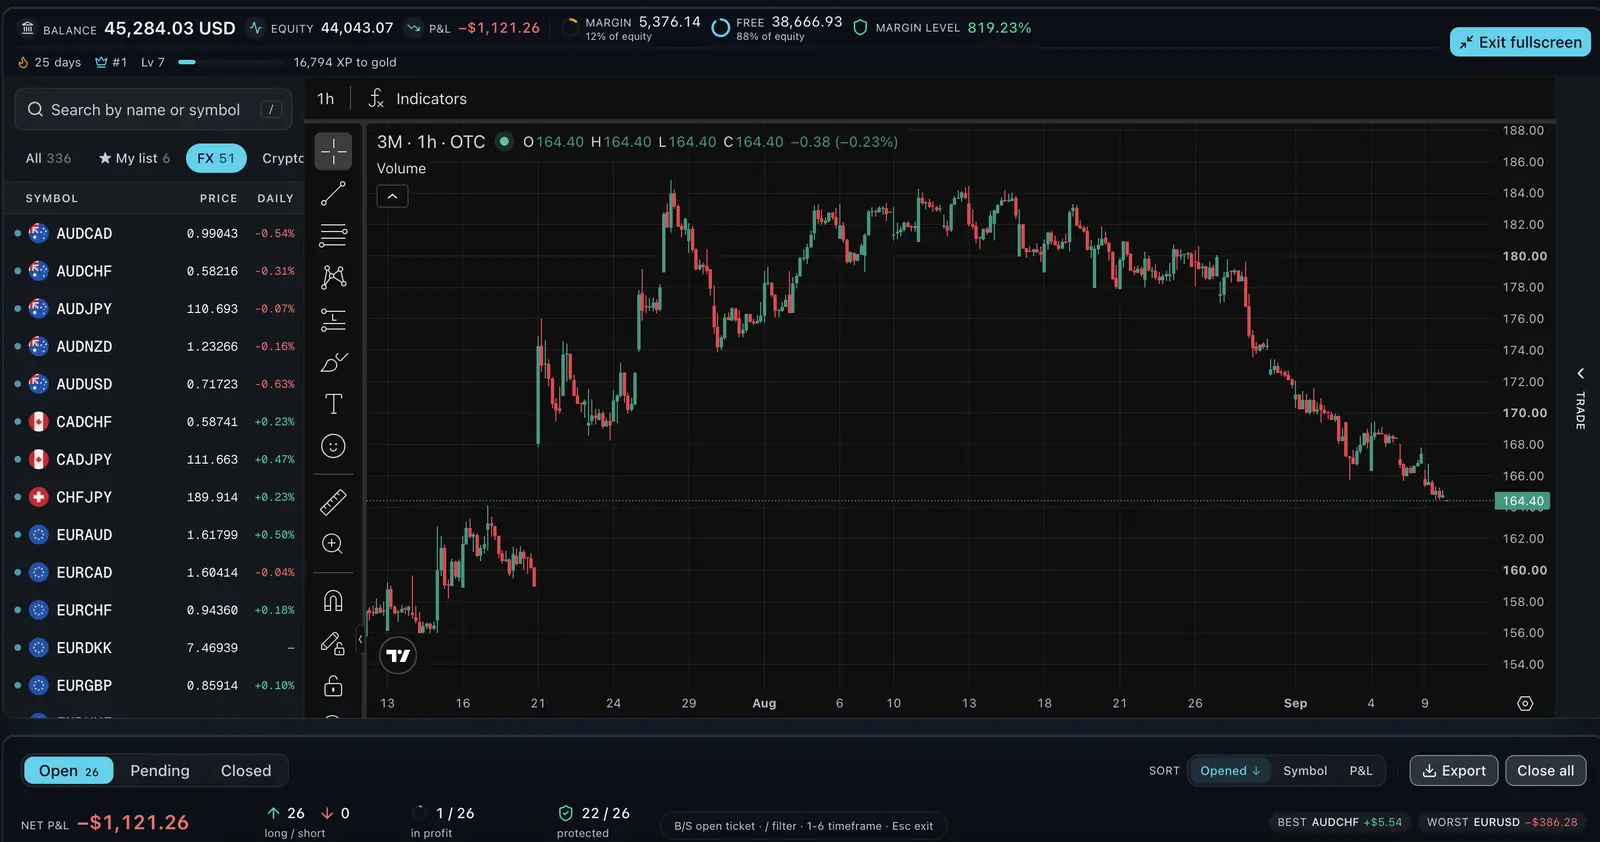Click the TradingView logo on chart
Screen dimensions: 1600x842
398,656
